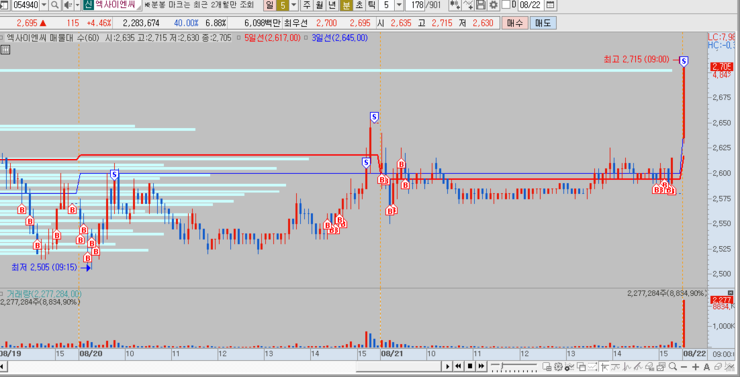Click the stop button in playback controls
The height and width of the screenshot is (377, 740).
(x=470, y=366)
